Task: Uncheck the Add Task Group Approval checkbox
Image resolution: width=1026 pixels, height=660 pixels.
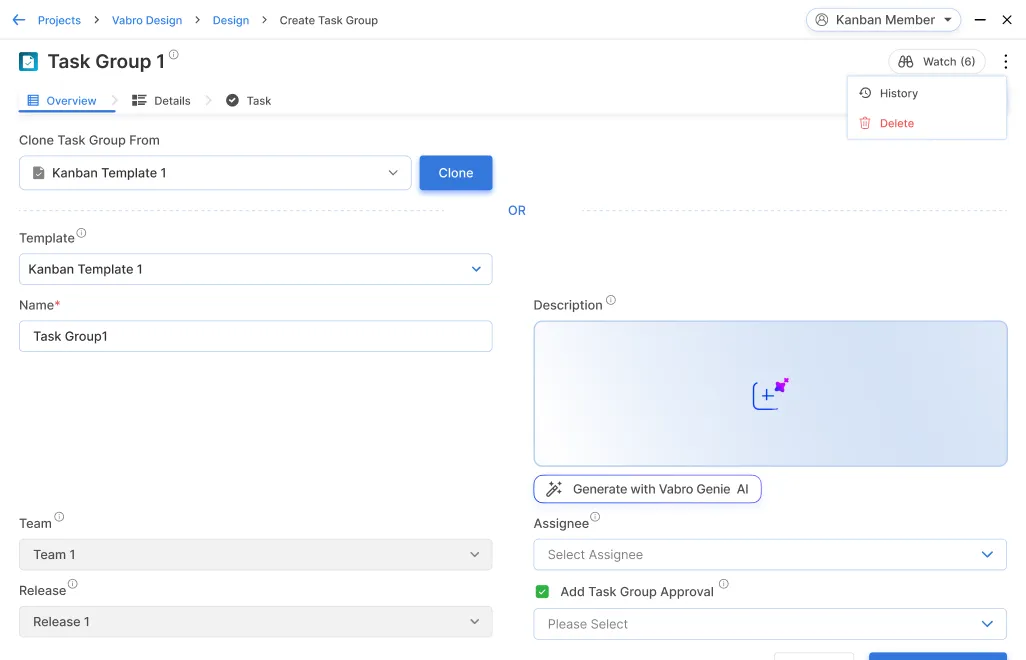Action: [x=542, y=591]
